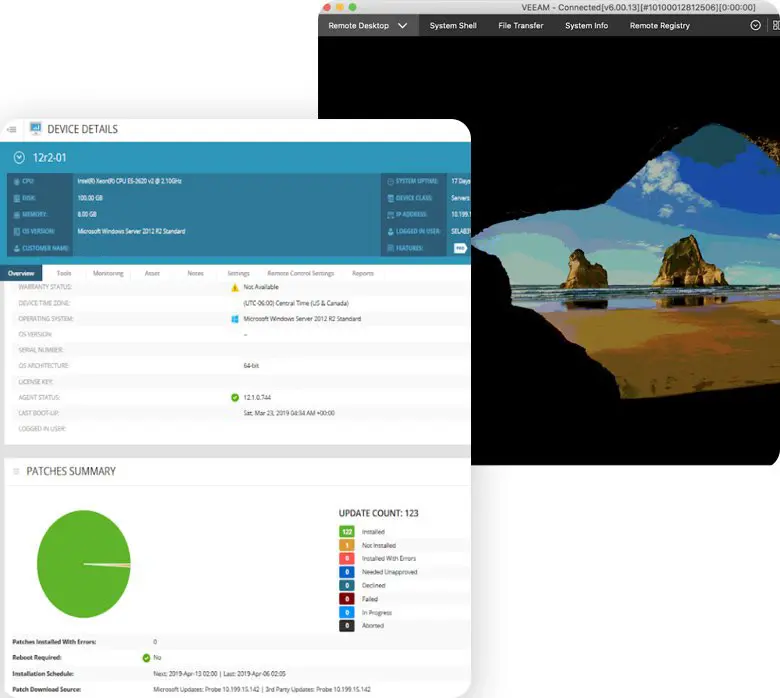Image resolution: width=780 pixels, height=698 pixels.
Task: Open the Reports tab
Action: tap(363, 273)
